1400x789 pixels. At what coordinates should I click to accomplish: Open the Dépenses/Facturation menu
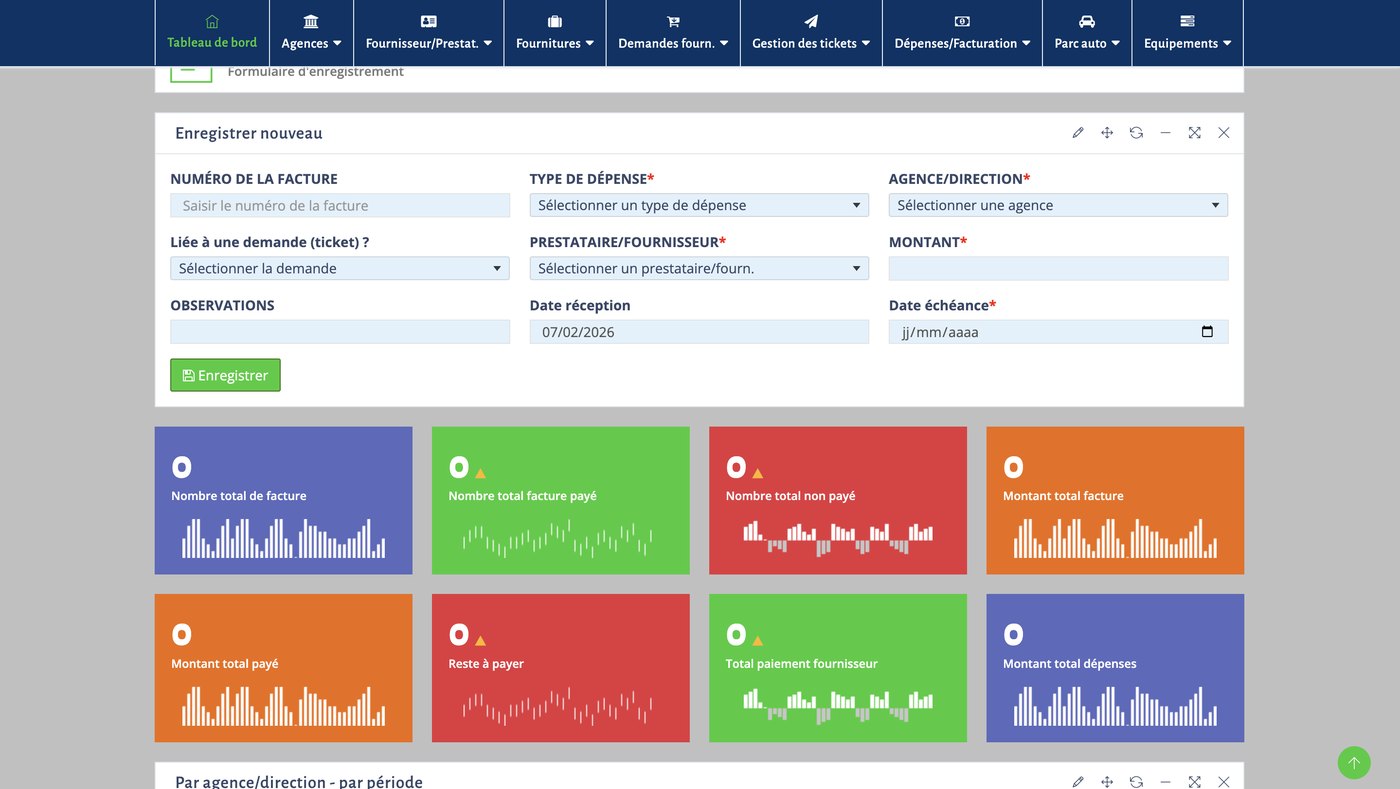[962, 33]
